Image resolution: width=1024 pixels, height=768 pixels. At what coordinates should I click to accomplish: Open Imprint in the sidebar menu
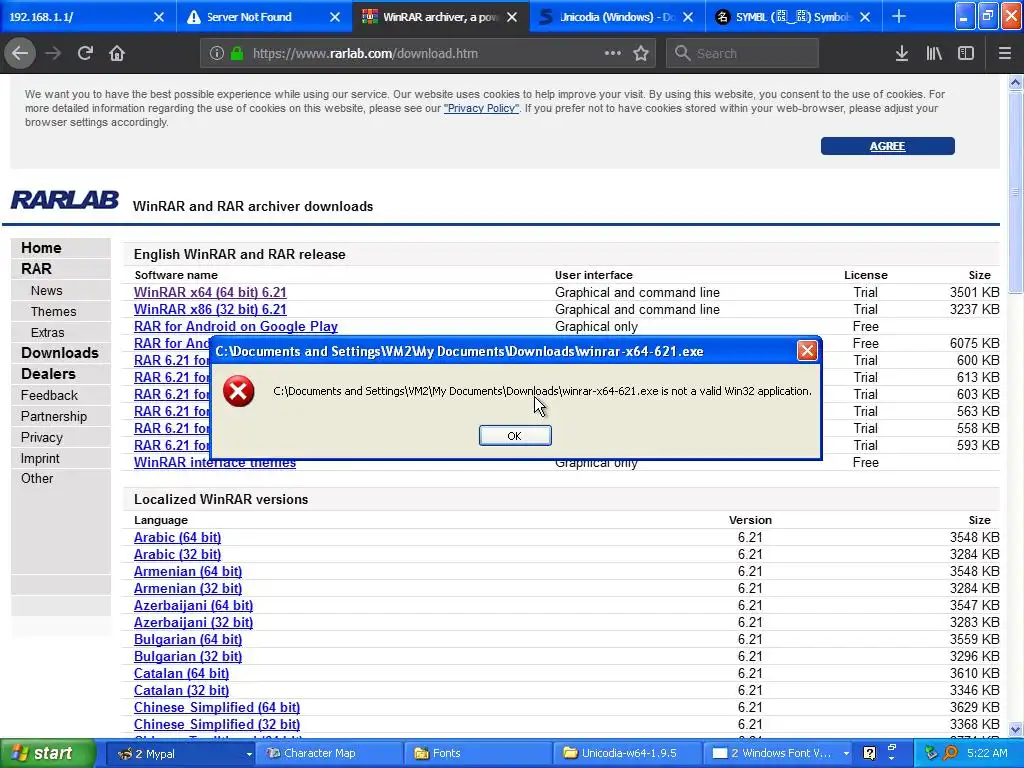pos(40,458)
